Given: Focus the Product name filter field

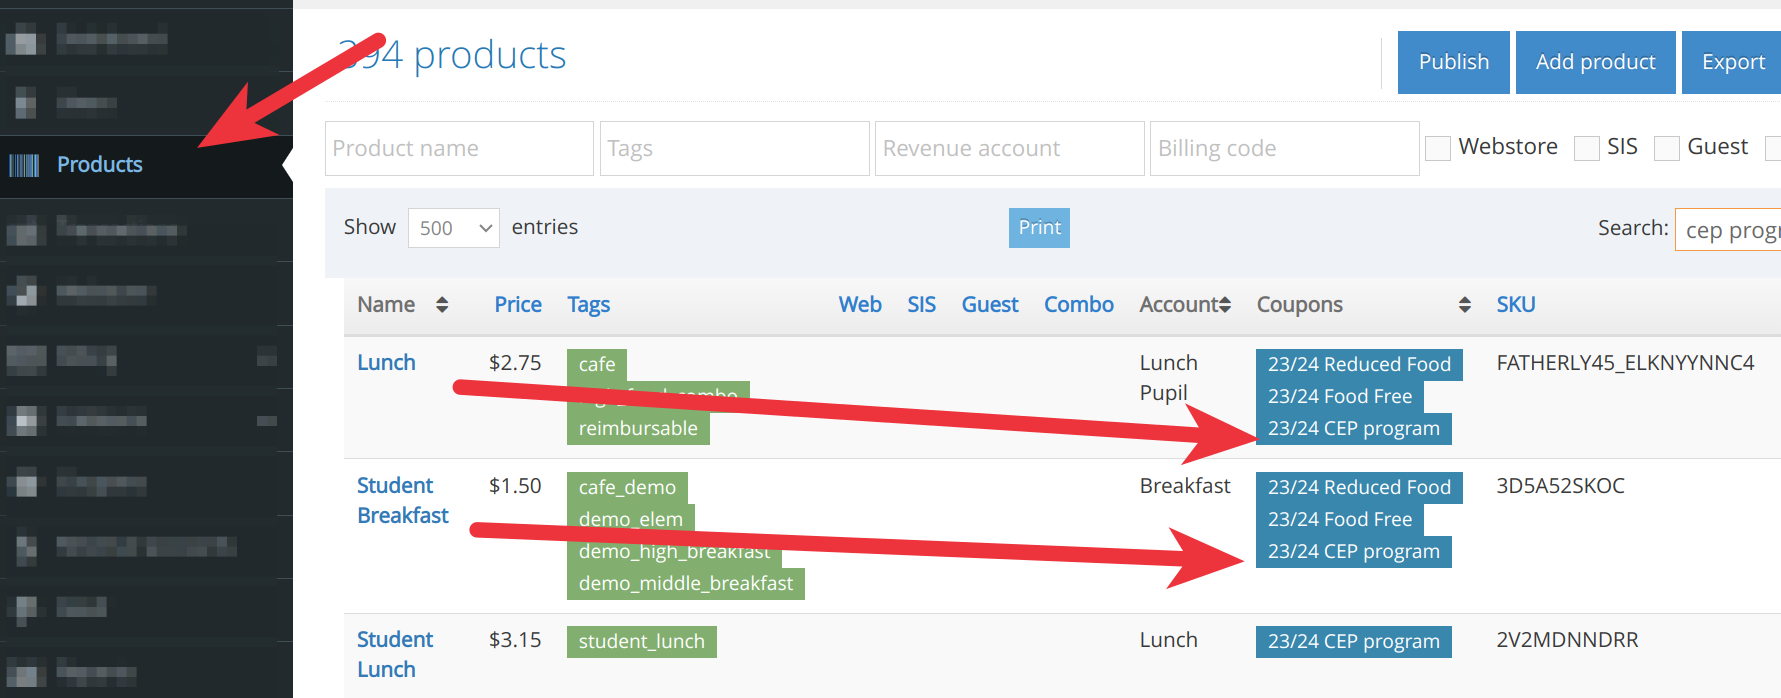Looking at the screenshot, I should [459, 149].
